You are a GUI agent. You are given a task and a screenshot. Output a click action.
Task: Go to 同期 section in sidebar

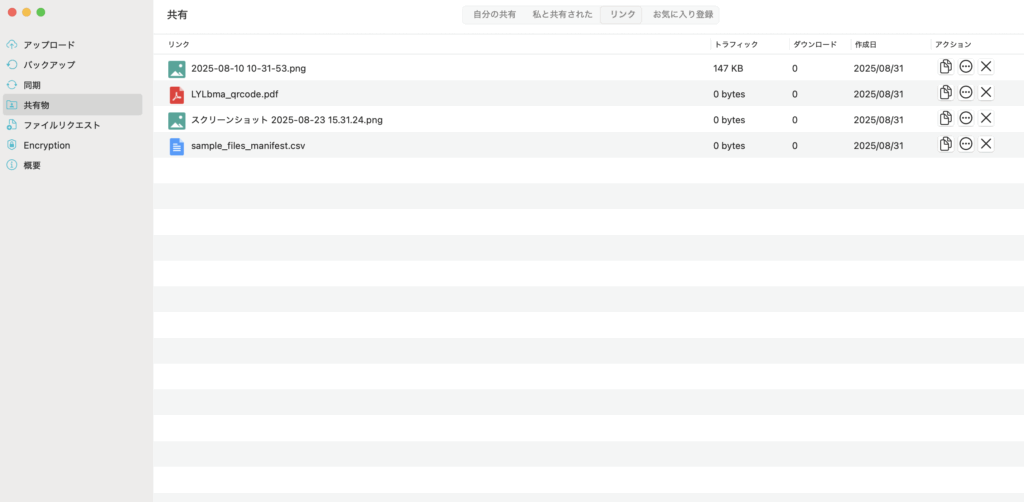(x=32, y=85)
